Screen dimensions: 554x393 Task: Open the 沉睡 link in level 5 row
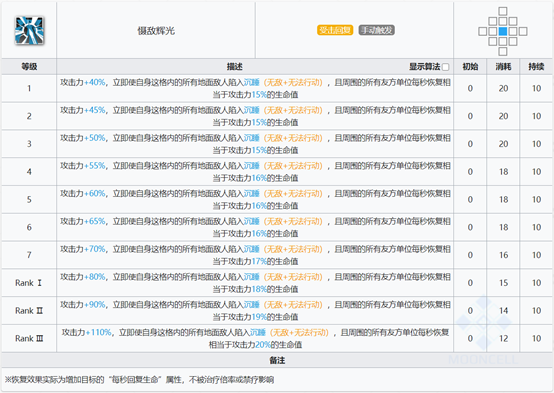coord(252,193)
